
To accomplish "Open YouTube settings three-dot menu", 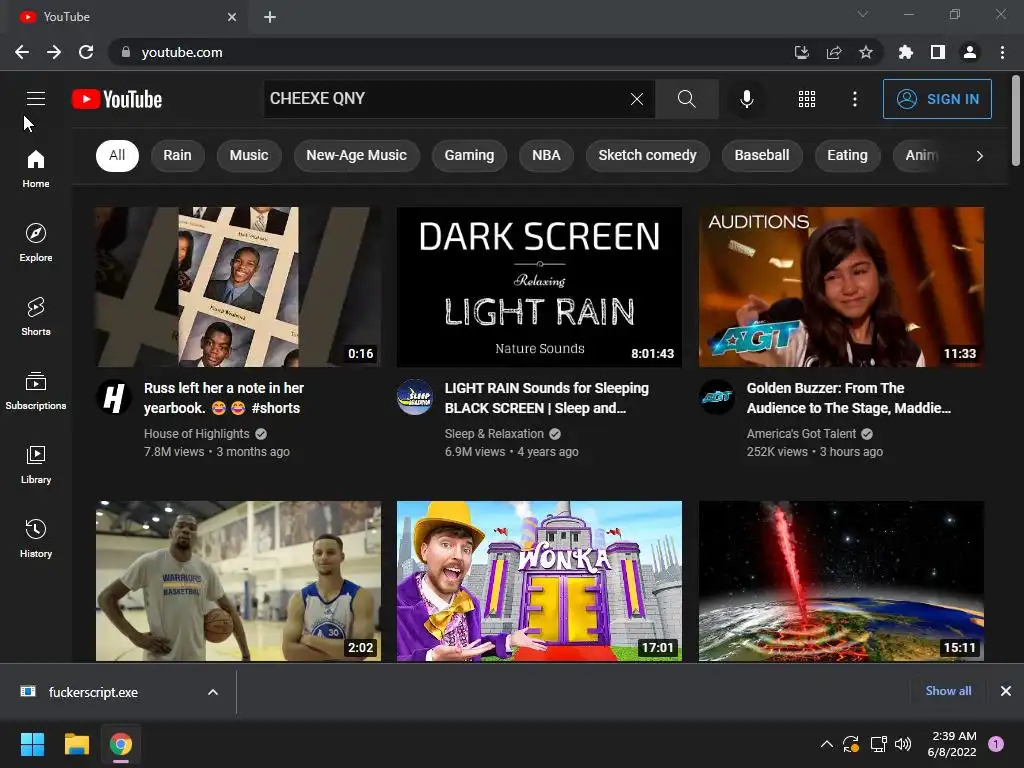I will 854,99.
